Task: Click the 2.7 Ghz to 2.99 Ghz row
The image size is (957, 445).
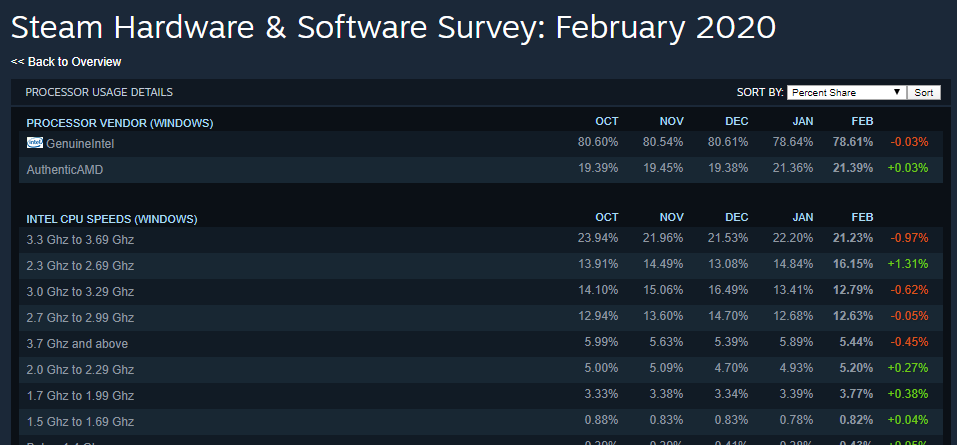Action: click(80, 318)
